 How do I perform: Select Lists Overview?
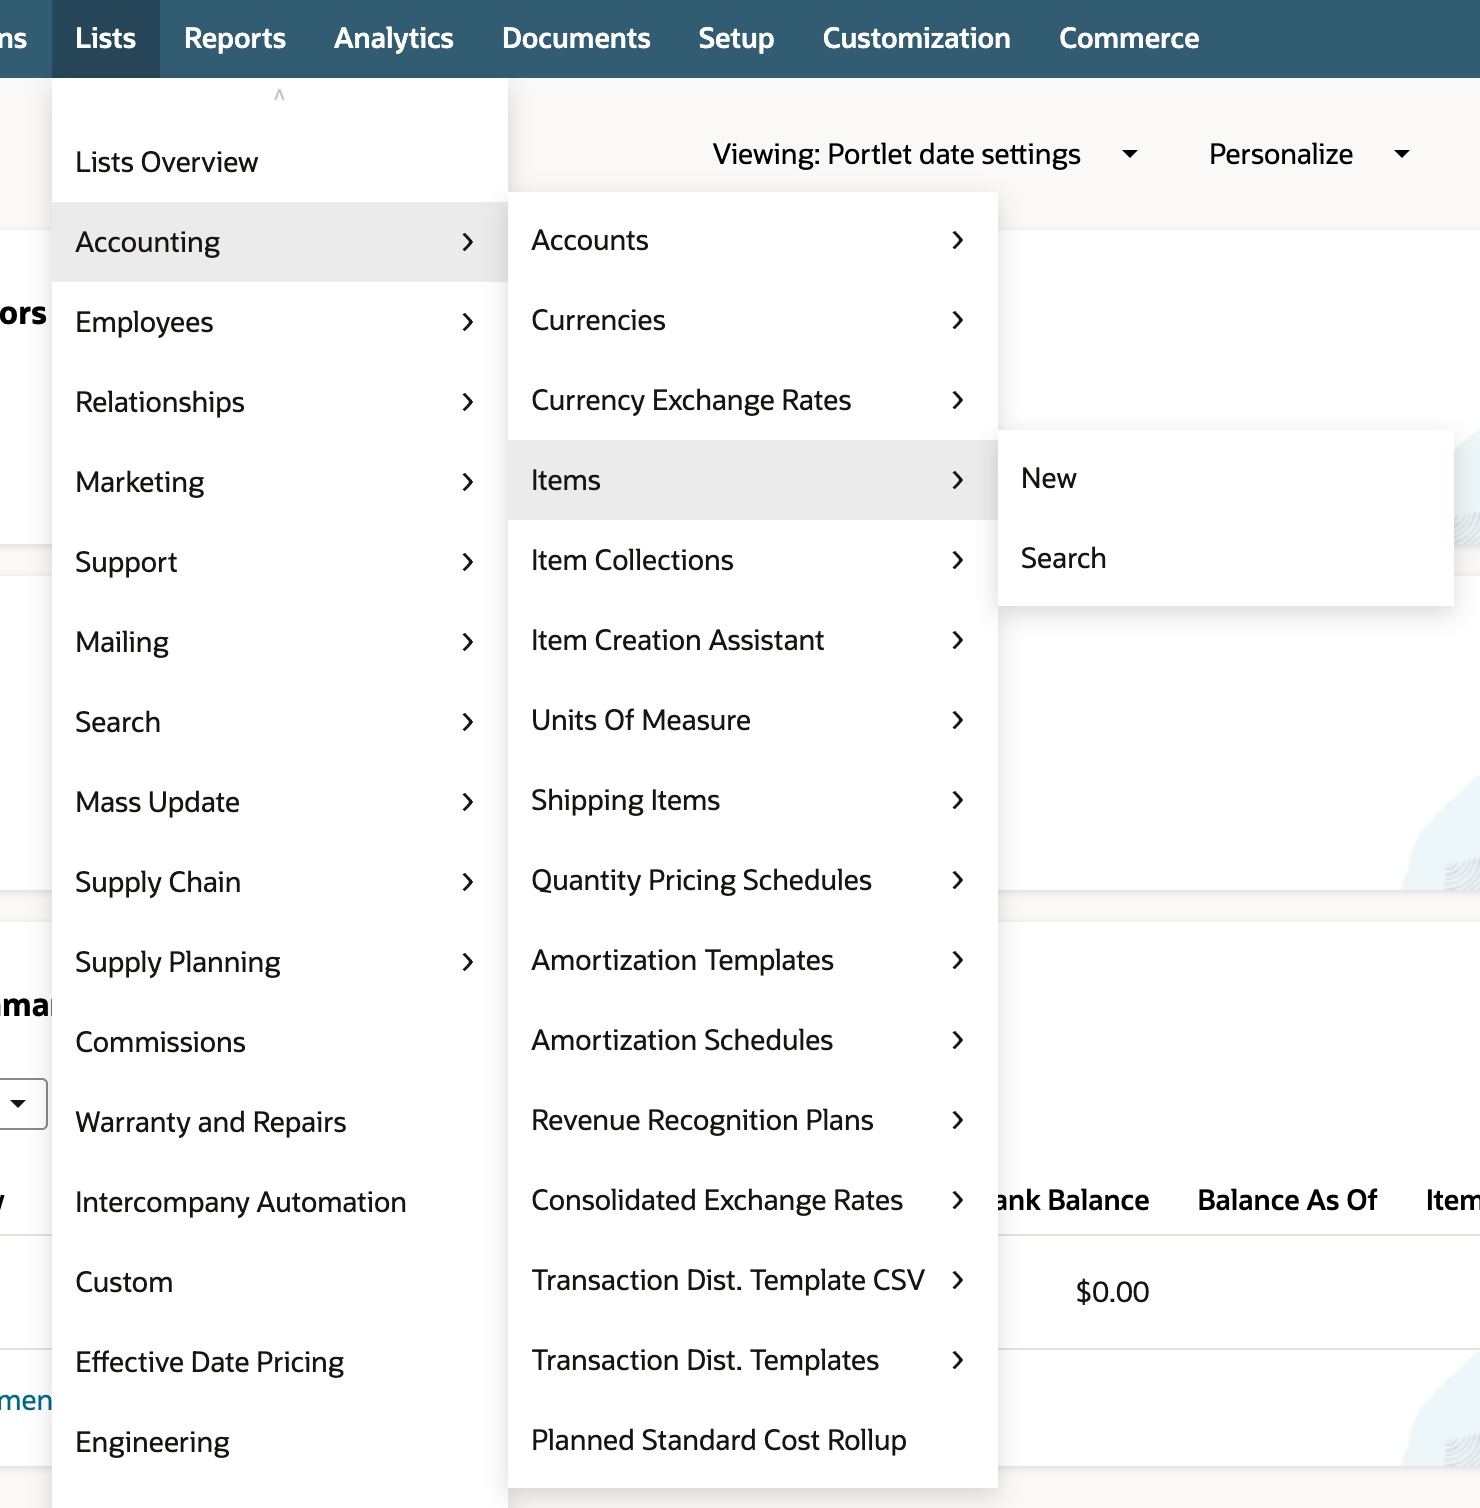(280, 162)
